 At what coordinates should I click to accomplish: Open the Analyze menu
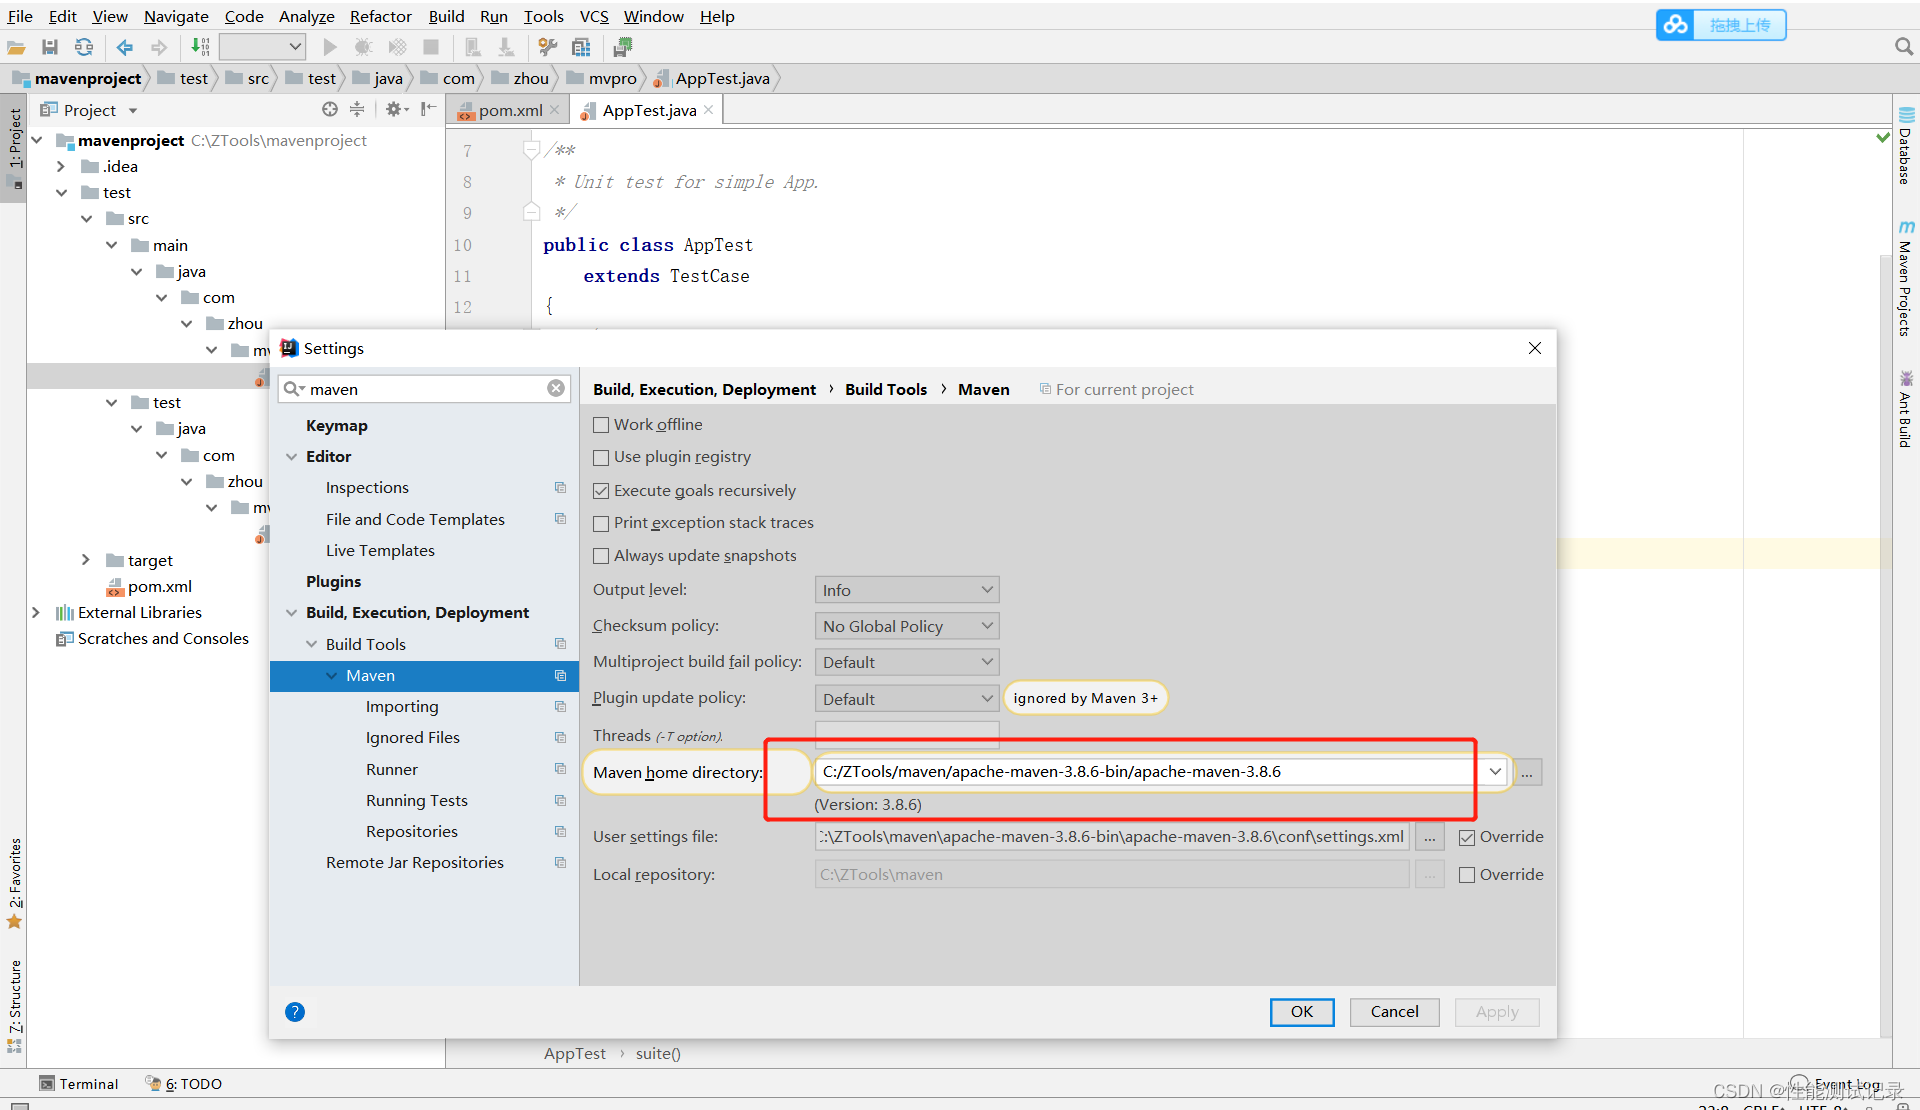coord(306,16)
